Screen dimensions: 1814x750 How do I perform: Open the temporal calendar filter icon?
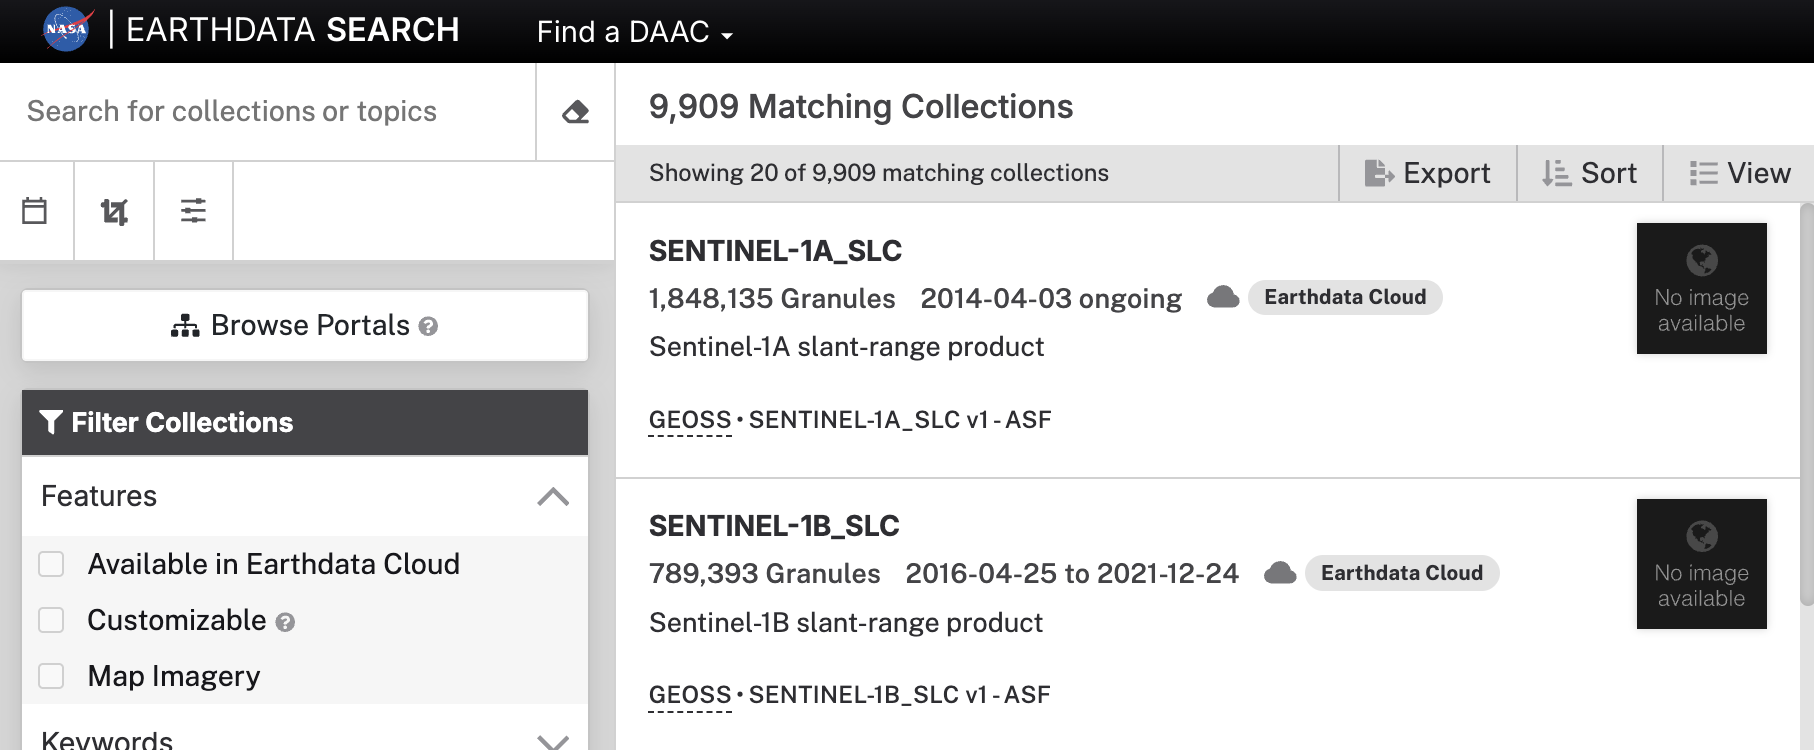(35, 211)
